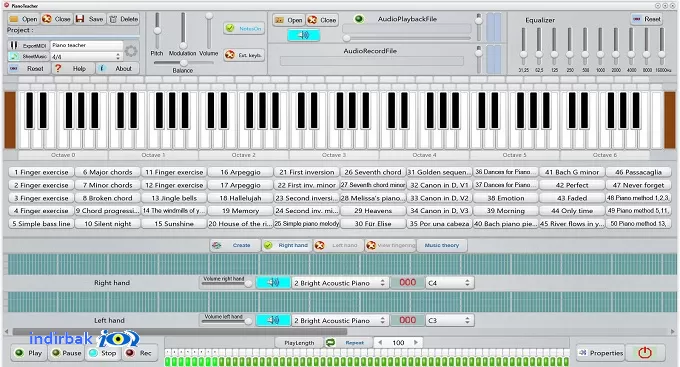Show the About info dialog
Image resolution: width=680 pixels, height=367 pixels.
[x=117, y=69]
